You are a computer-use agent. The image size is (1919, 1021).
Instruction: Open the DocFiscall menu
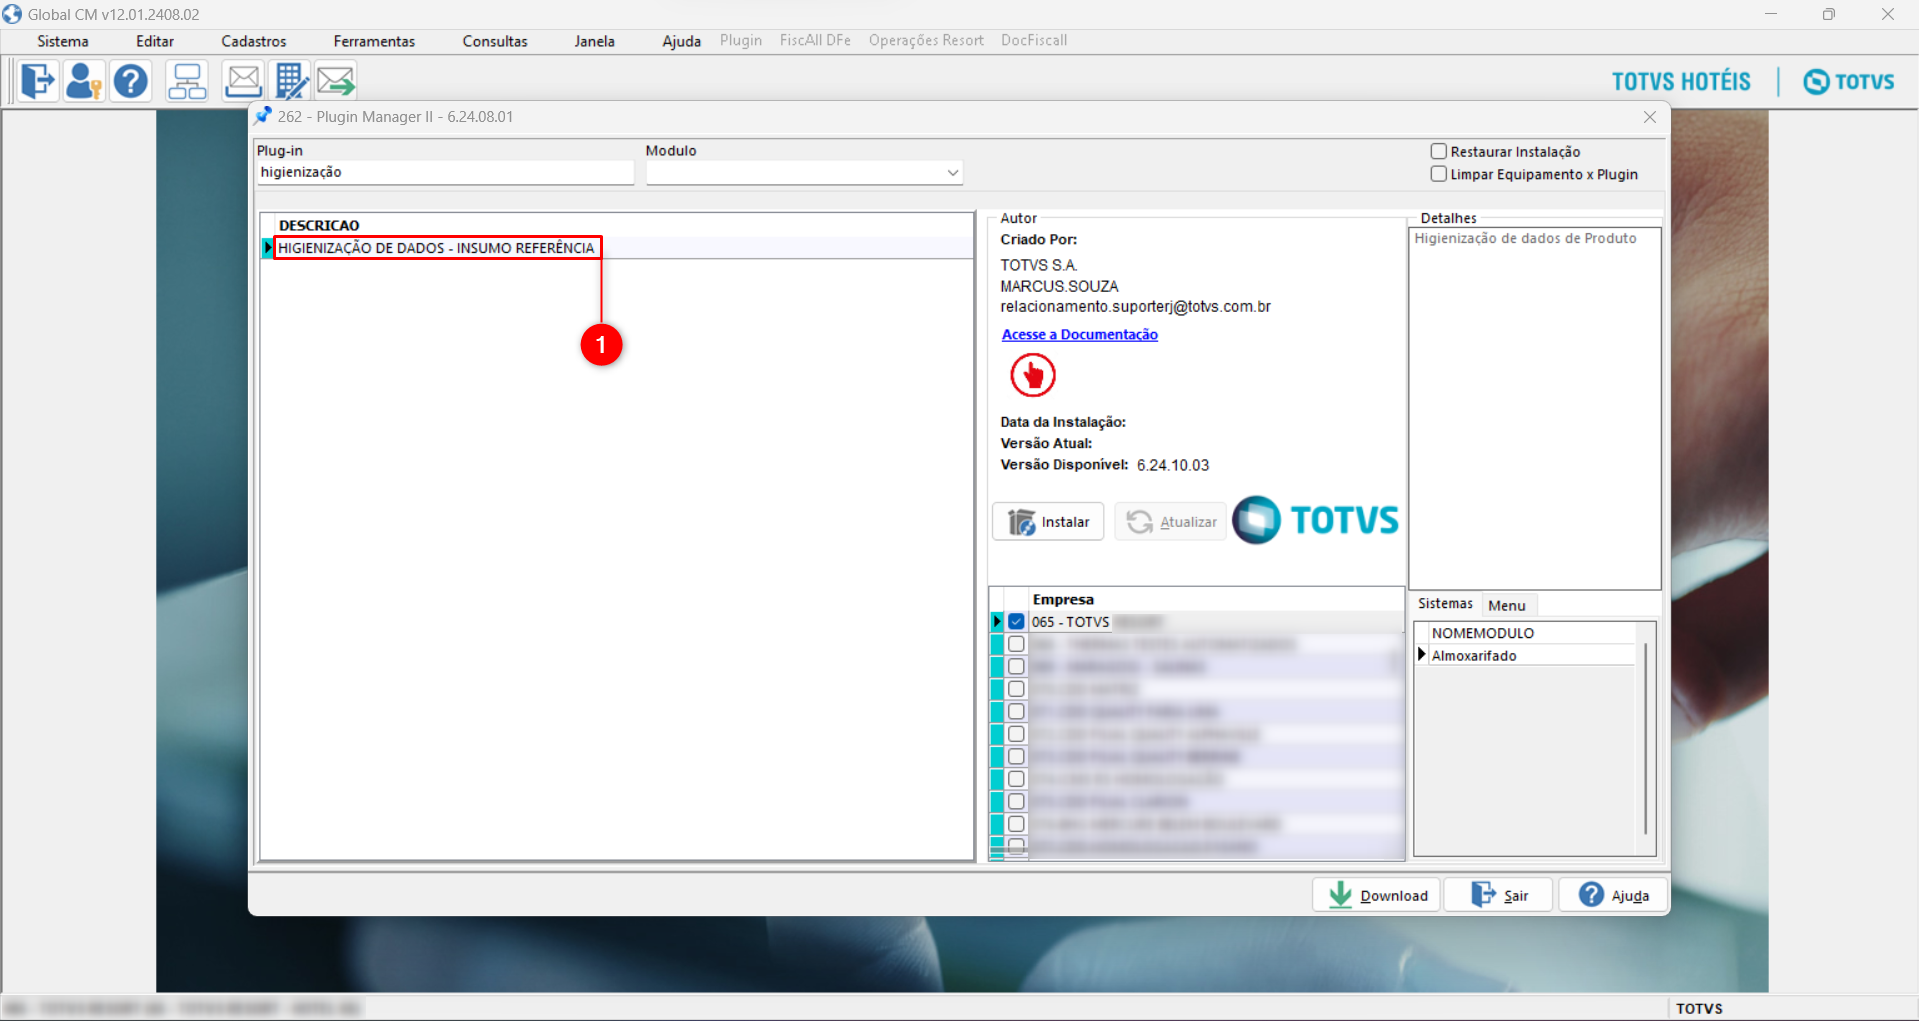click(x=1034, y=41)
